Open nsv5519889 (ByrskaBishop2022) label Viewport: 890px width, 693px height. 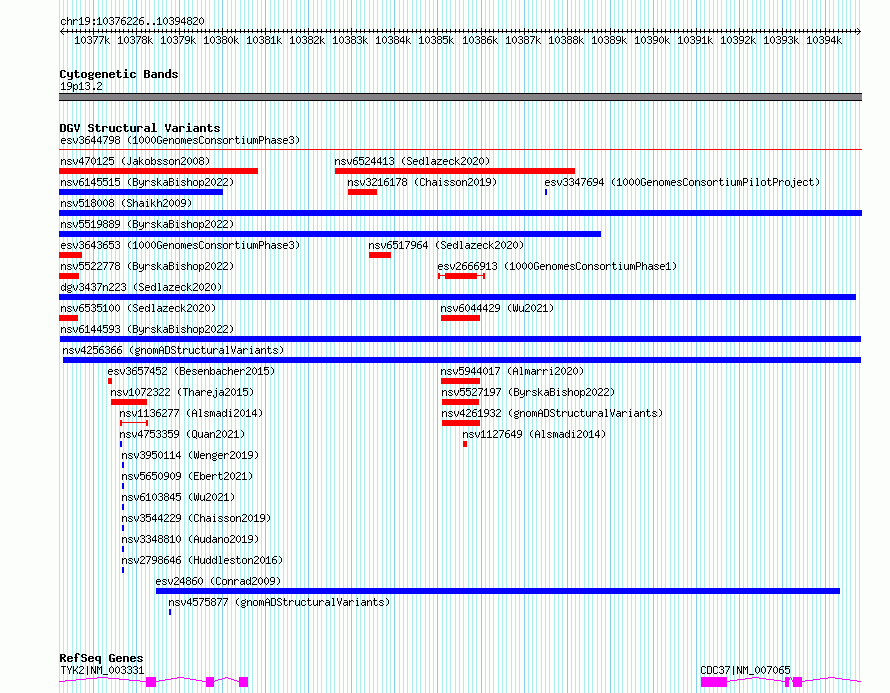[x=147, y=224]
